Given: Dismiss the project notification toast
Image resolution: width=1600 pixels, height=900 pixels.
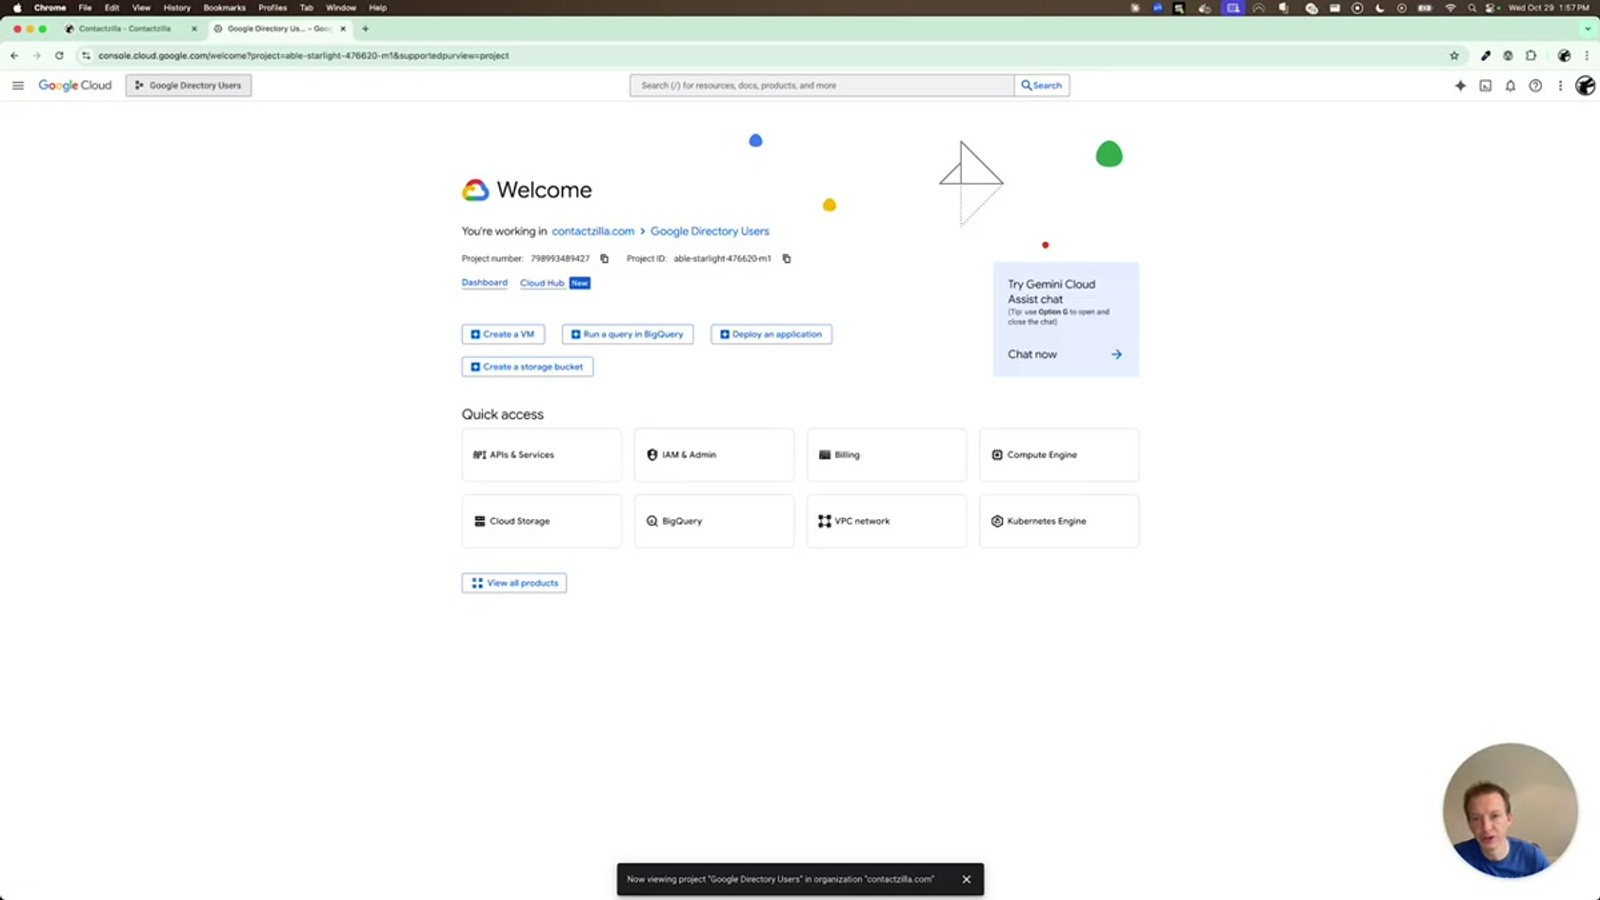Looking at the screenshot, I should 966,880.
